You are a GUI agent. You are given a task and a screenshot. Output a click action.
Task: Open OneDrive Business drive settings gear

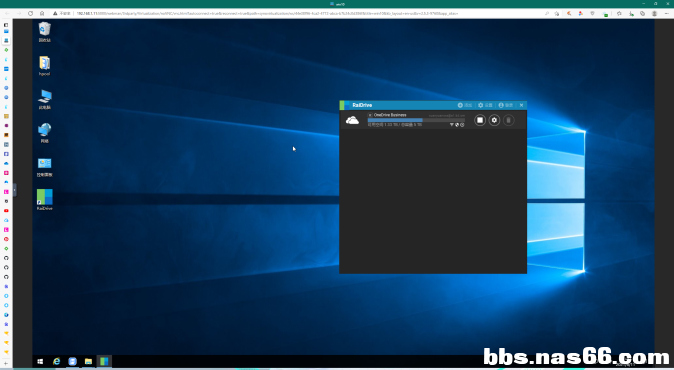tap(494, 120)
